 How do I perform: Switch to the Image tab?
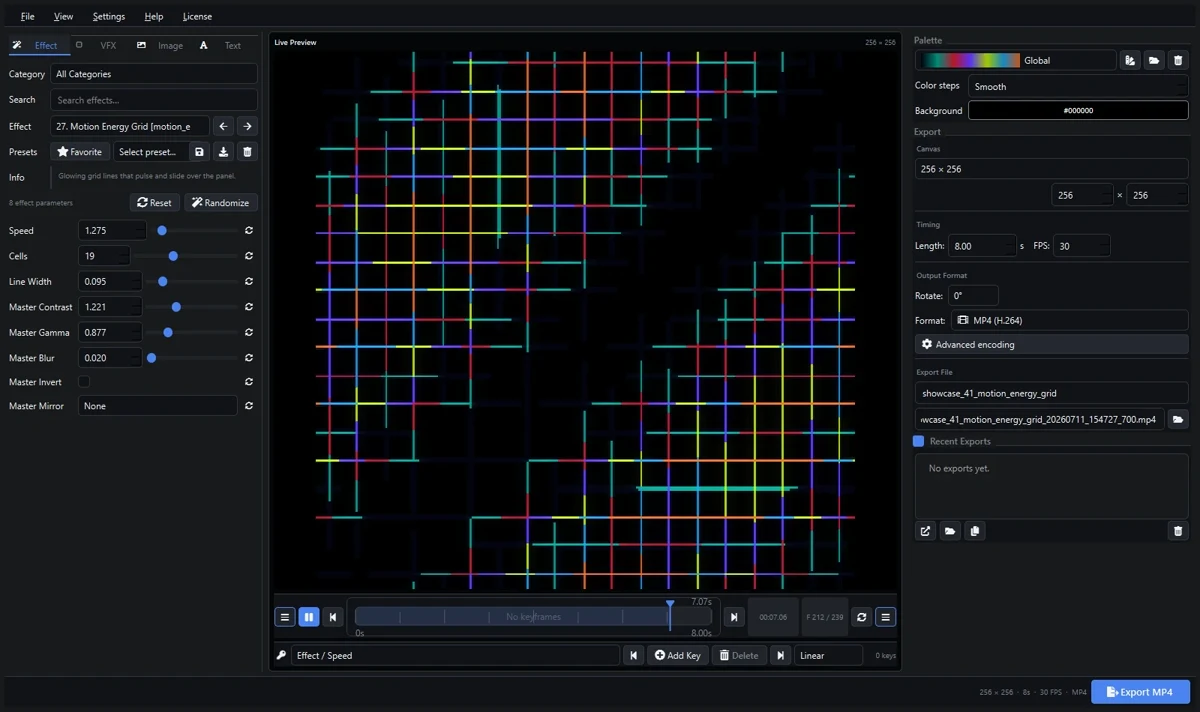click(x=160, y=45)
